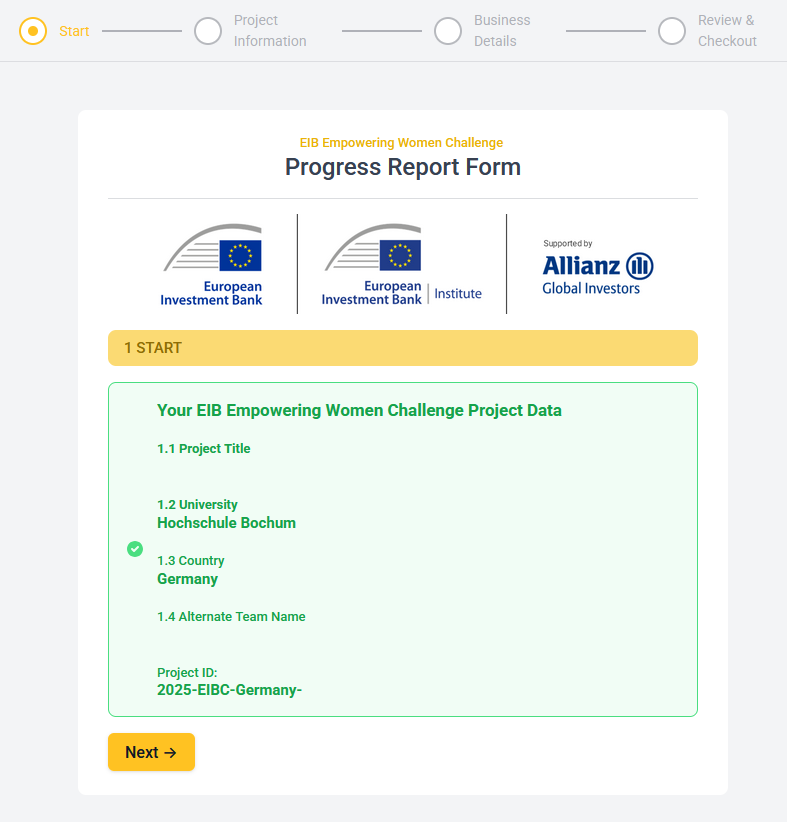Click the Allianz Global Investors logo

pyautogui.click(x=598, y=273)
